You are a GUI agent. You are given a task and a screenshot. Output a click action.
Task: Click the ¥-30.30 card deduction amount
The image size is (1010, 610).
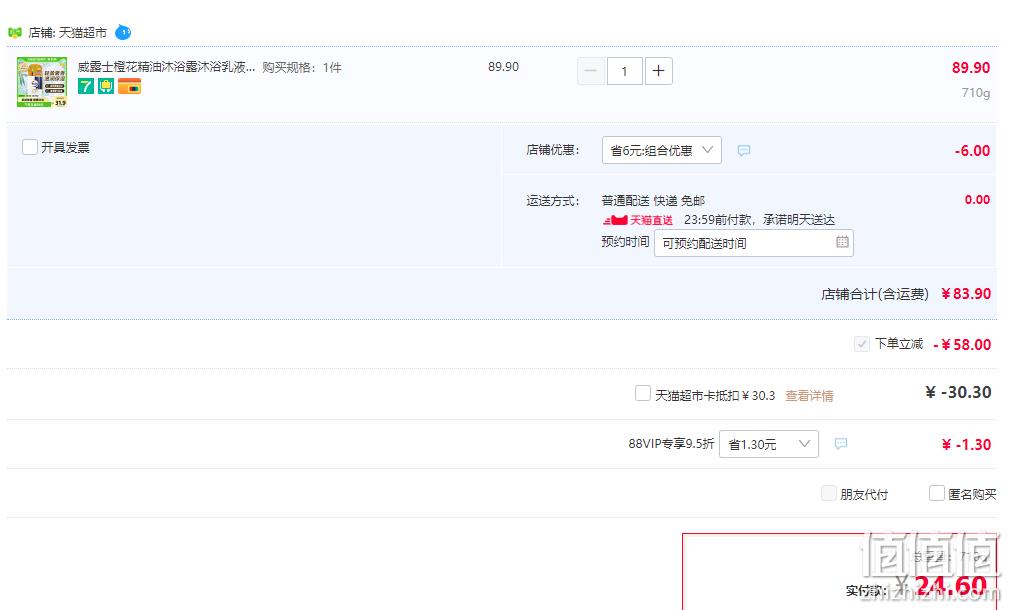tap(958, 392)
